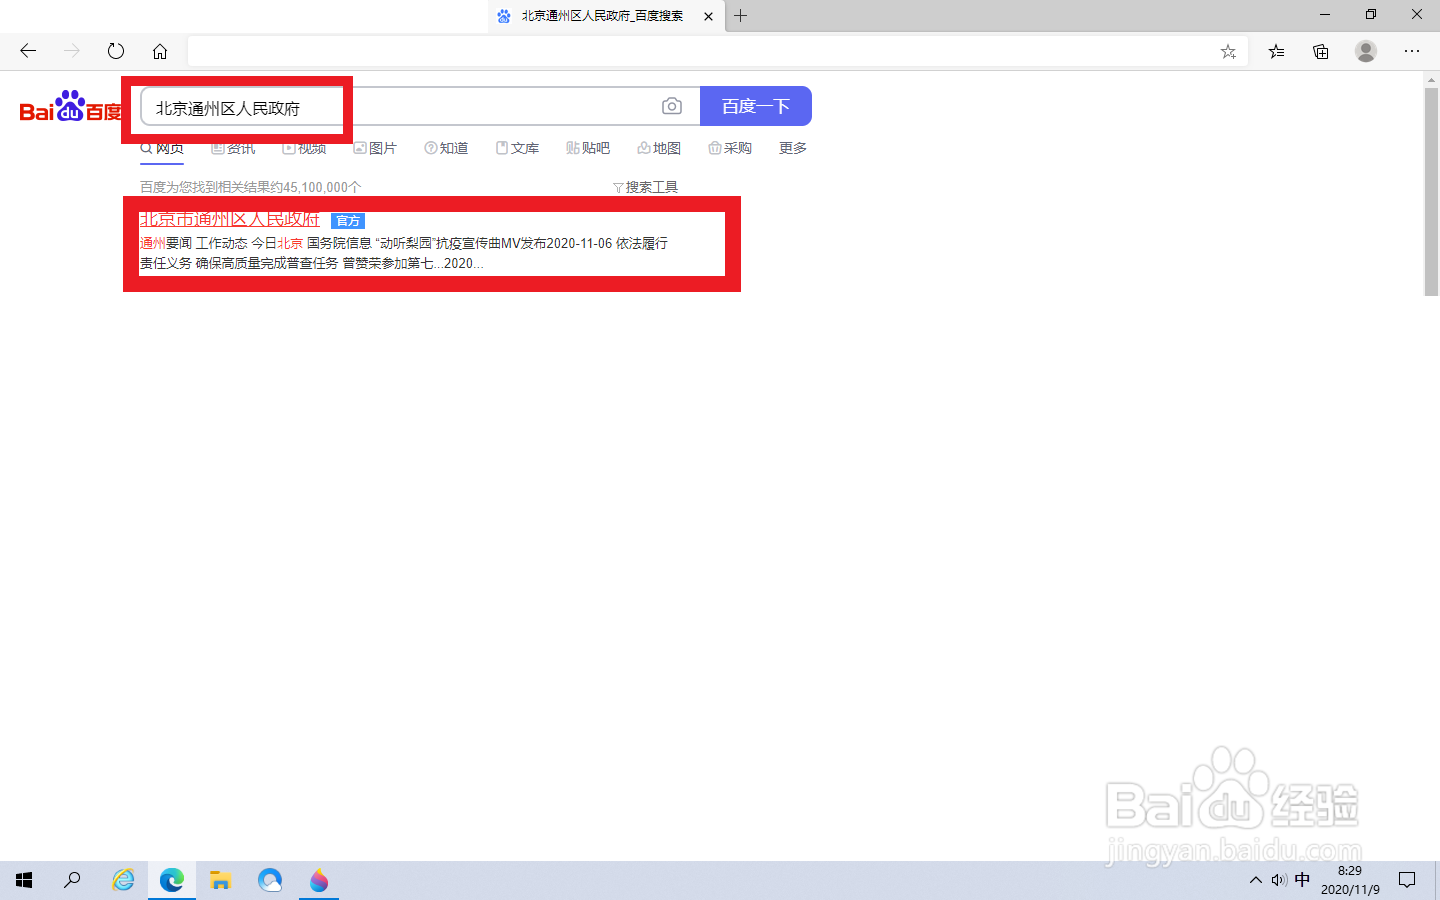This screenshot has width=1440, height=900.
Task: Open the browser home page
Action: pos(160,51)
